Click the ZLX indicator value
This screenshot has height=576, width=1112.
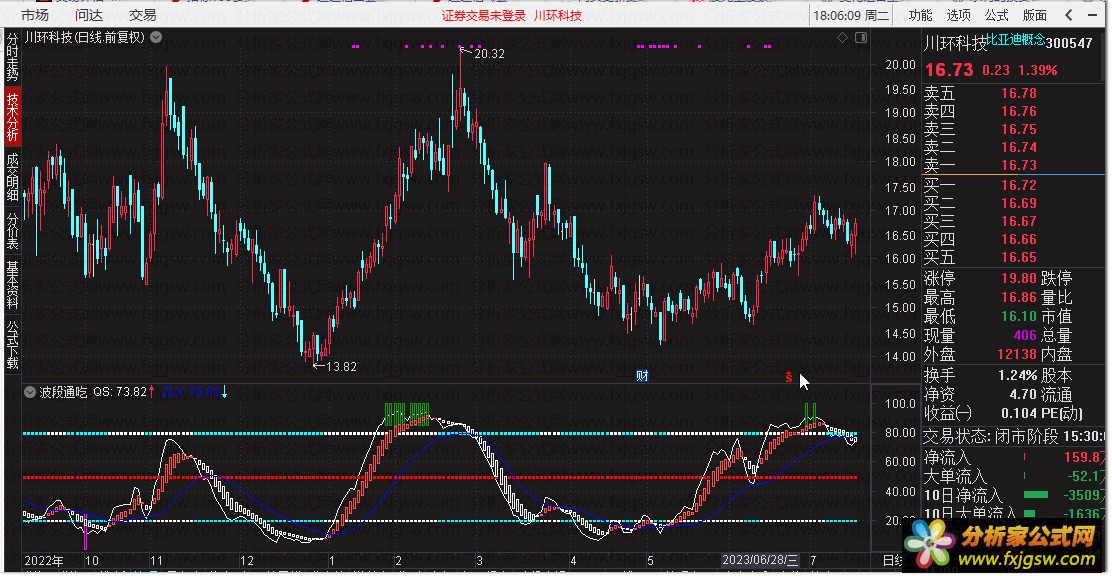click(190, 392)
